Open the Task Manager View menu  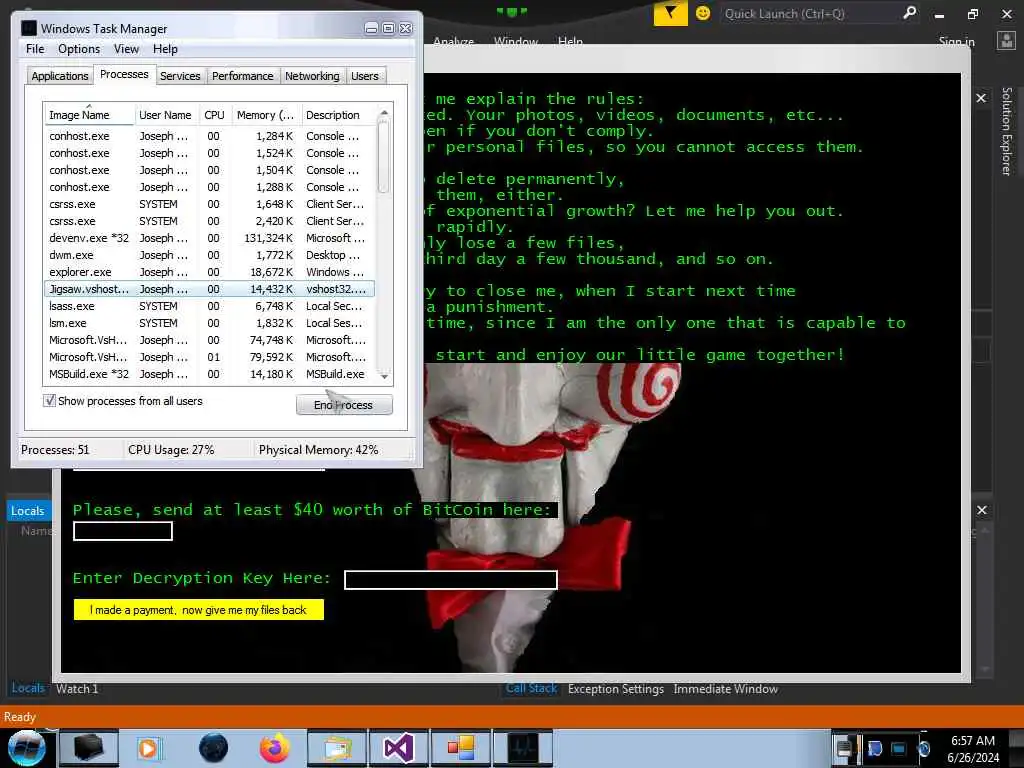pyautogui.click(x=126, y=49)
